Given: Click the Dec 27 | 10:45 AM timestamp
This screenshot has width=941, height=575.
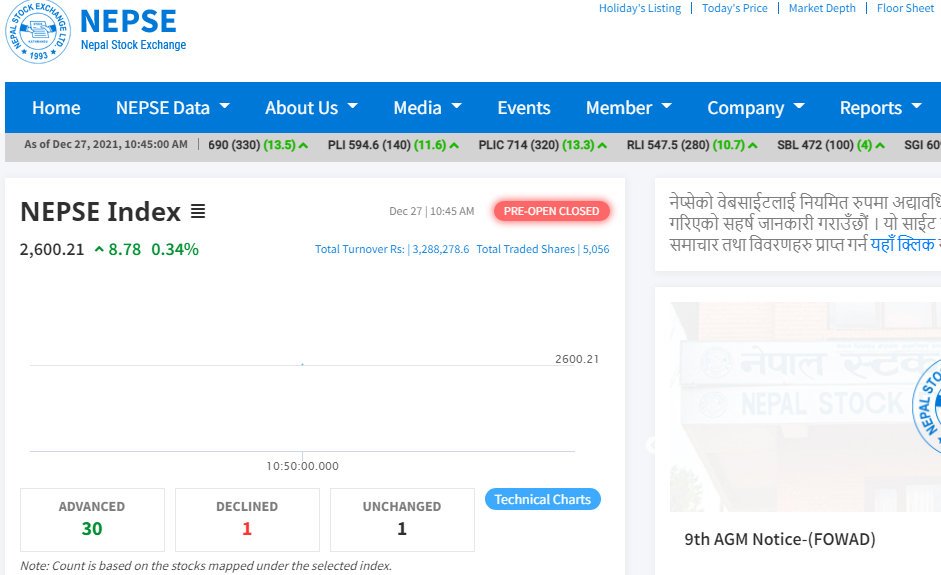Looking at the screenshot, I should tap(431, 211).
